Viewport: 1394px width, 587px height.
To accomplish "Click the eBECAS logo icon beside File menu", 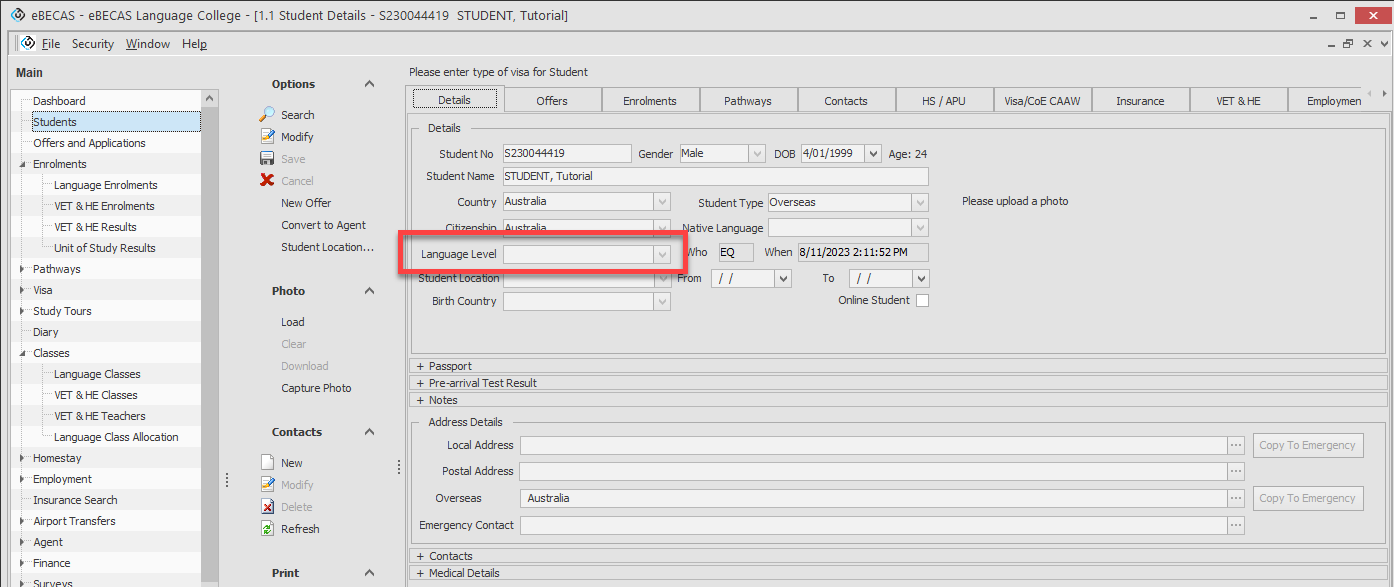I will 27,43.
